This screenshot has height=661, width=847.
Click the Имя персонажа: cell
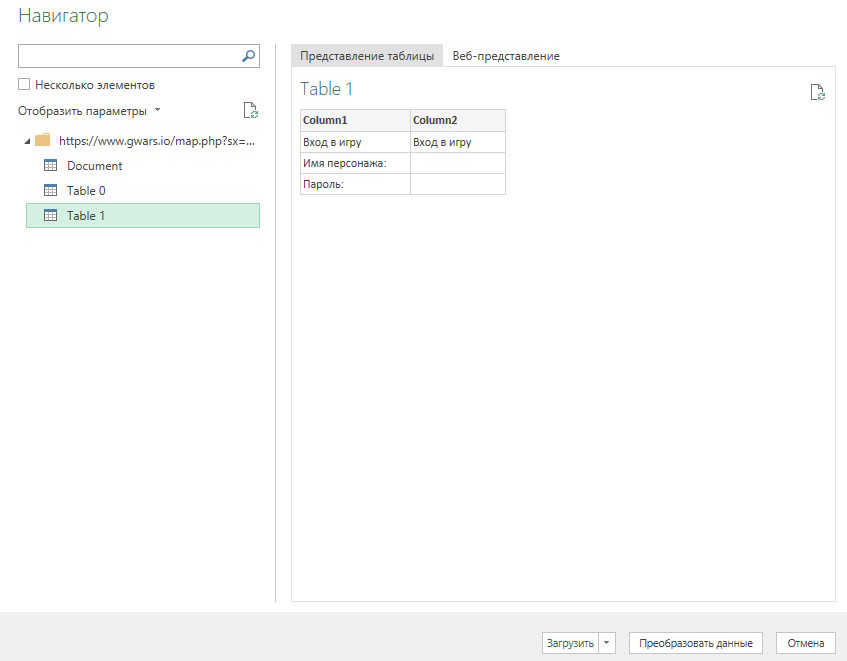point(355,163)
